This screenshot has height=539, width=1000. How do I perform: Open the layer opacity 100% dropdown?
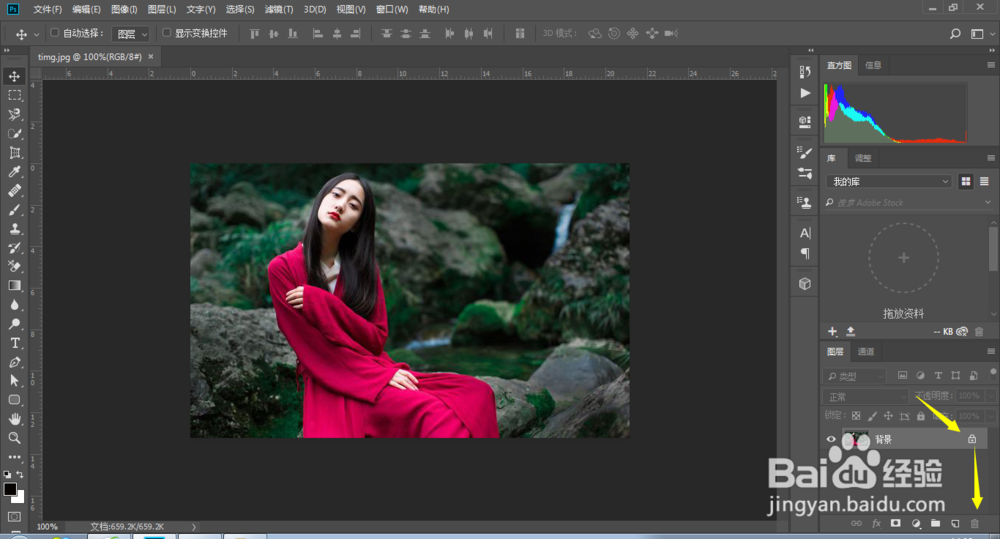[990, 396]
